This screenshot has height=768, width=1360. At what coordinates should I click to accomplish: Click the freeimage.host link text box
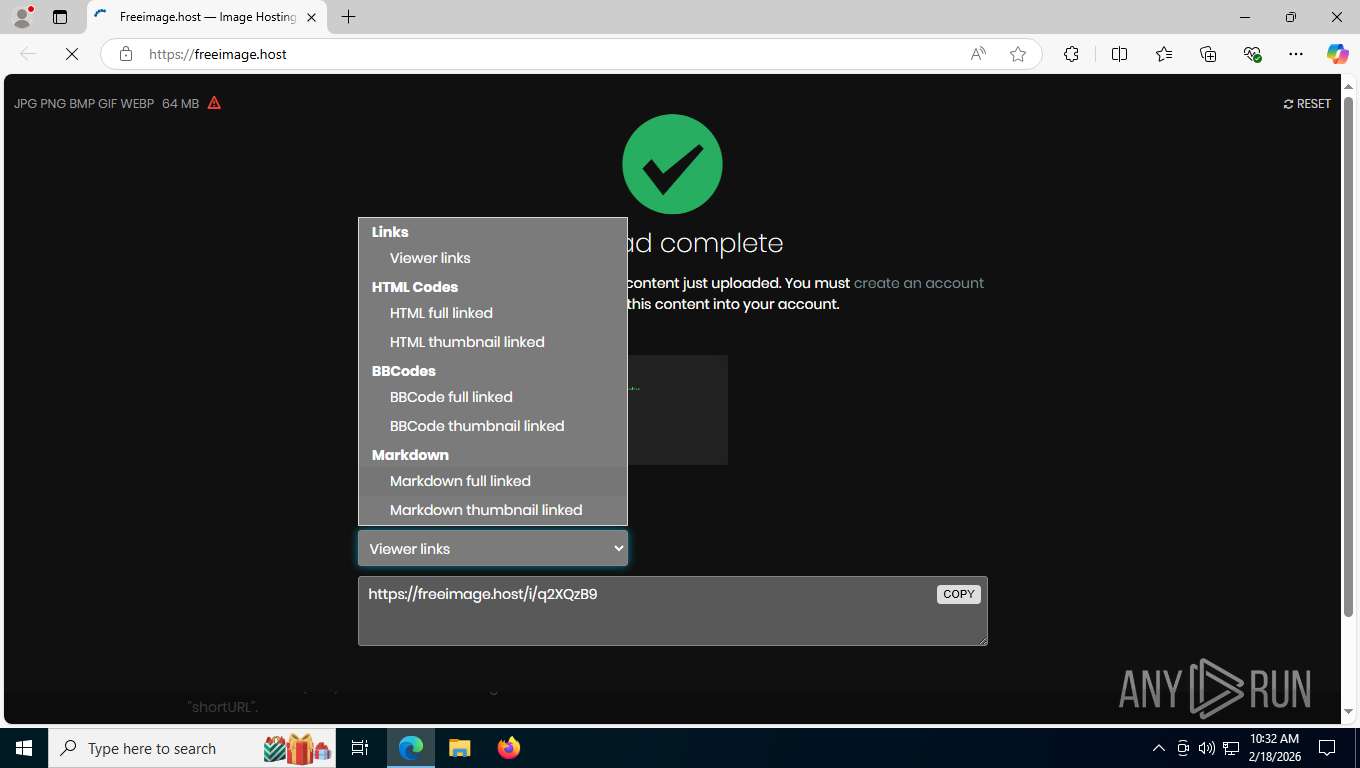click(x=673, y=611)
